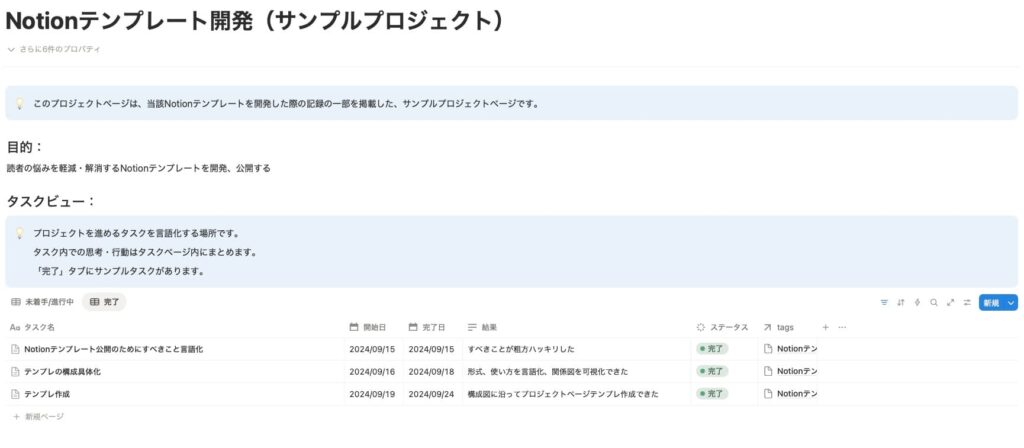
Task: Open database as full page icon
Action: tap(950, 302)
